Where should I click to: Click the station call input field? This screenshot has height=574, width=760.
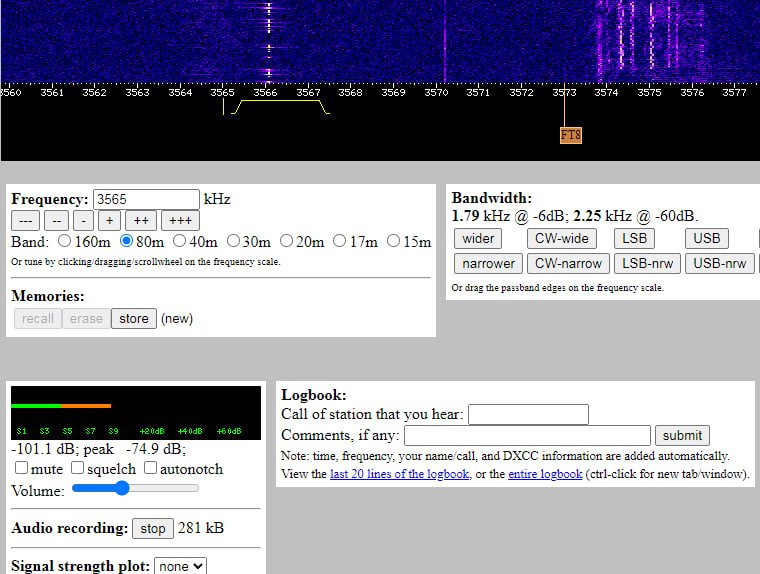(528, 414)
